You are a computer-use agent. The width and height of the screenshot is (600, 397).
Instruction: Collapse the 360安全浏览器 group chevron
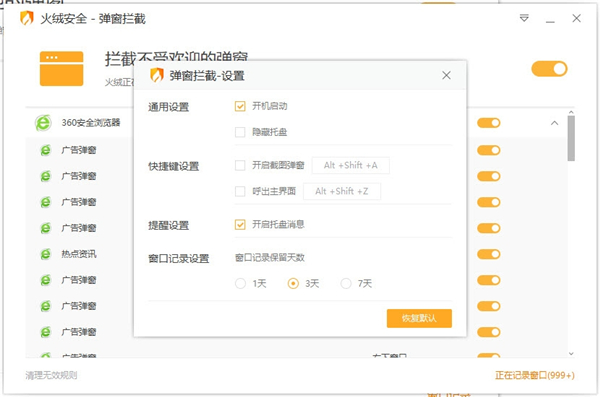tap(554, 123)
